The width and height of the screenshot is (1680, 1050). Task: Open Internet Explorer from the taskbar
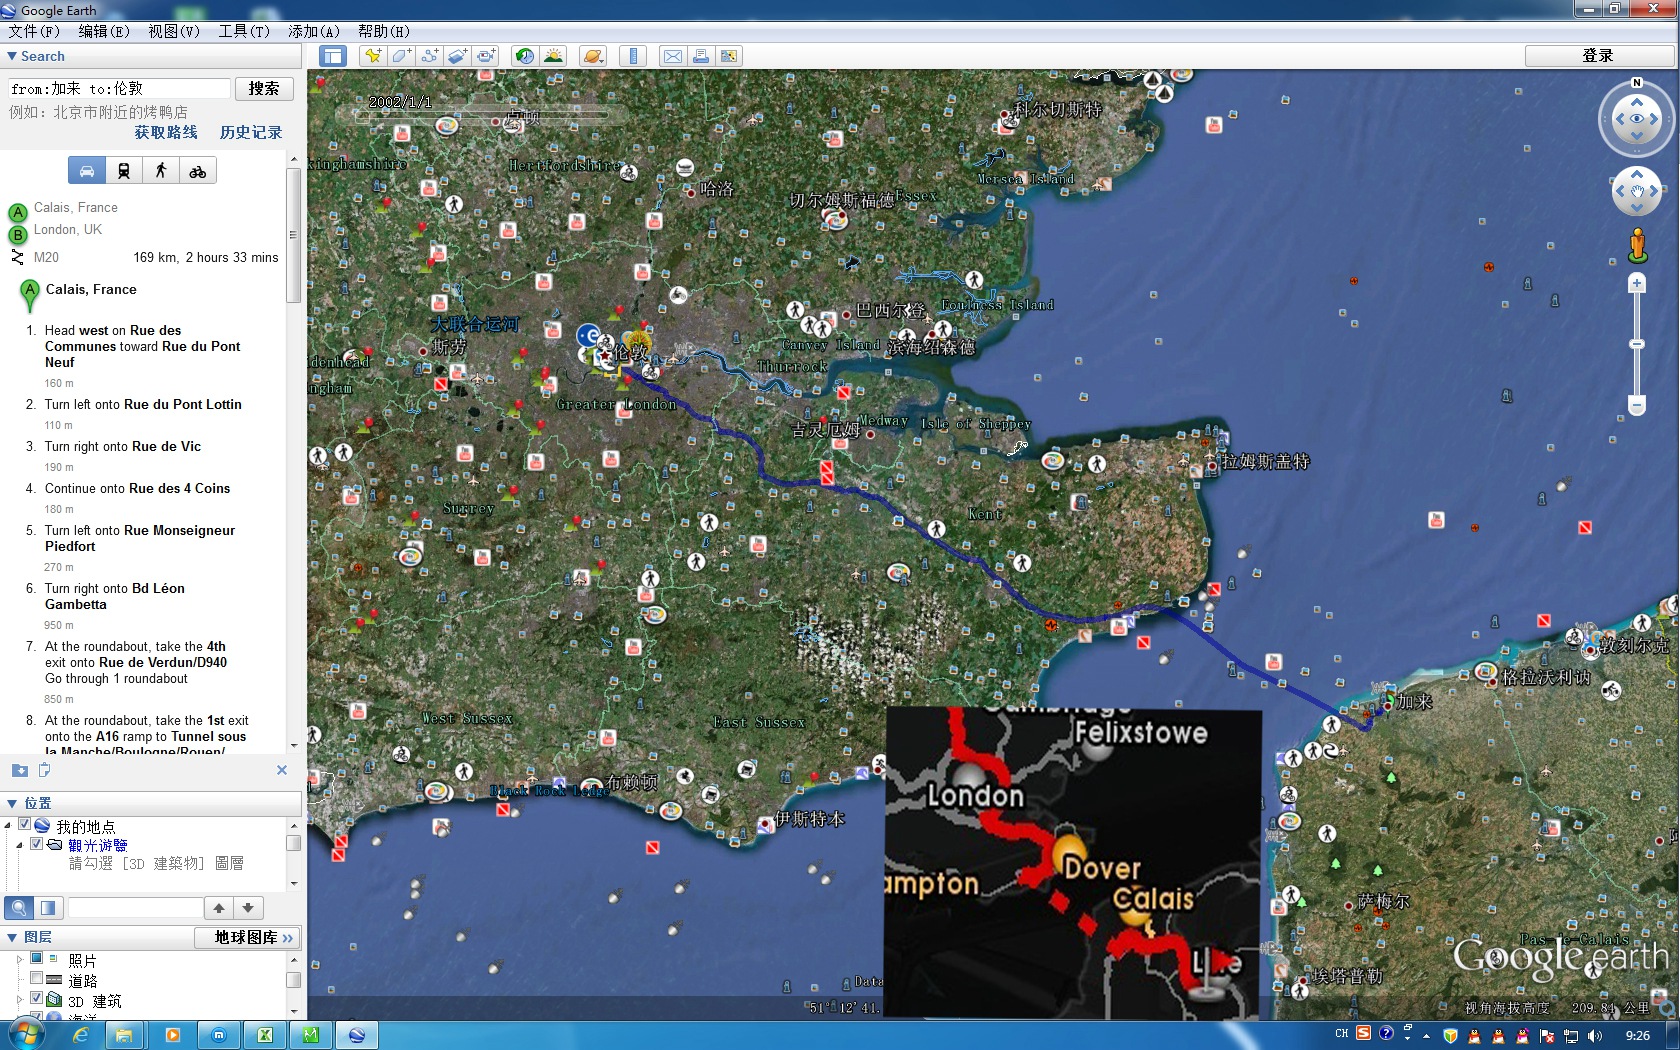point(80,1035)
